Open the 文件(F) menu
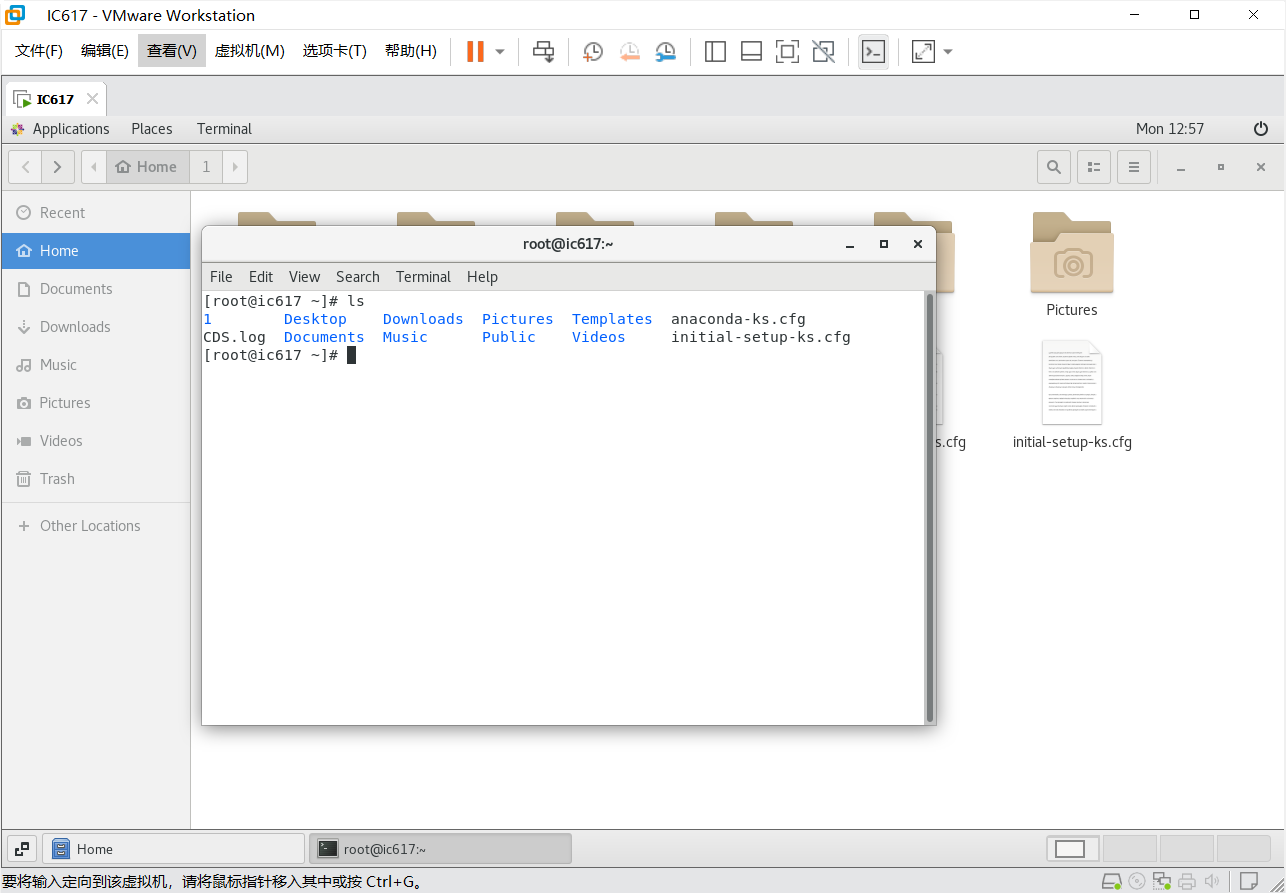This screenshot has width=1286, height=893. point(39,51)
